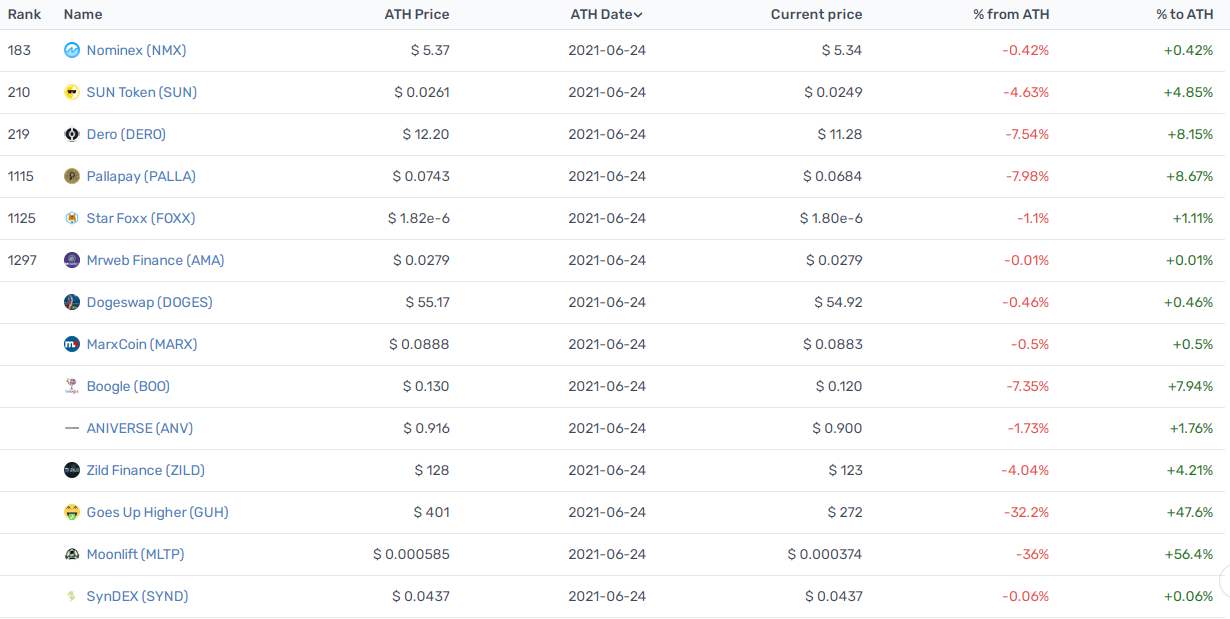Open the ANIVERSE (ANV) link

point(140,428)
